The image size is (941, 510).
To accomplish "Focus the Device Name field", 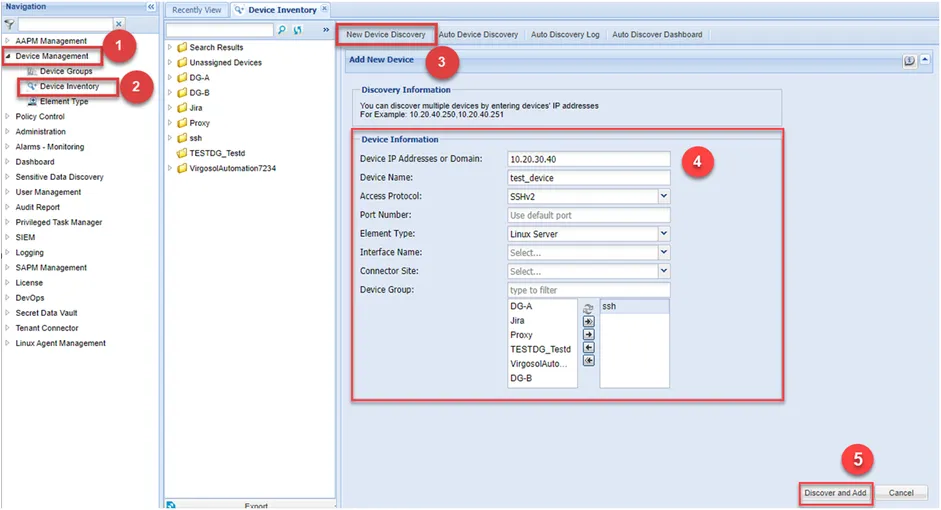I will [588, 178].
